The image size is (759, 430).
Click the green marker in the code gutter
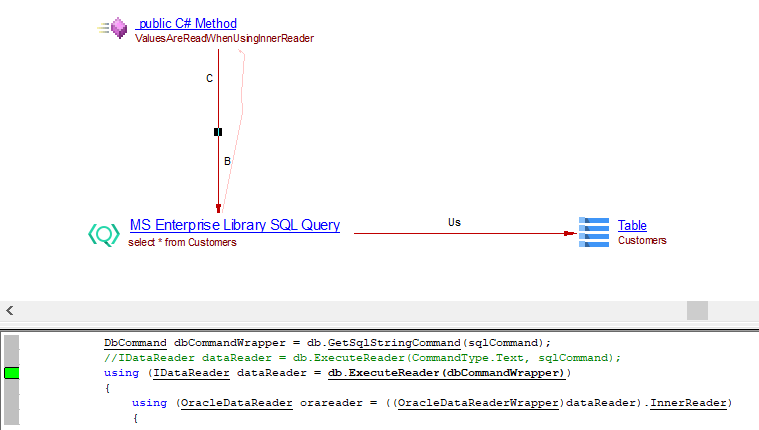11,373
